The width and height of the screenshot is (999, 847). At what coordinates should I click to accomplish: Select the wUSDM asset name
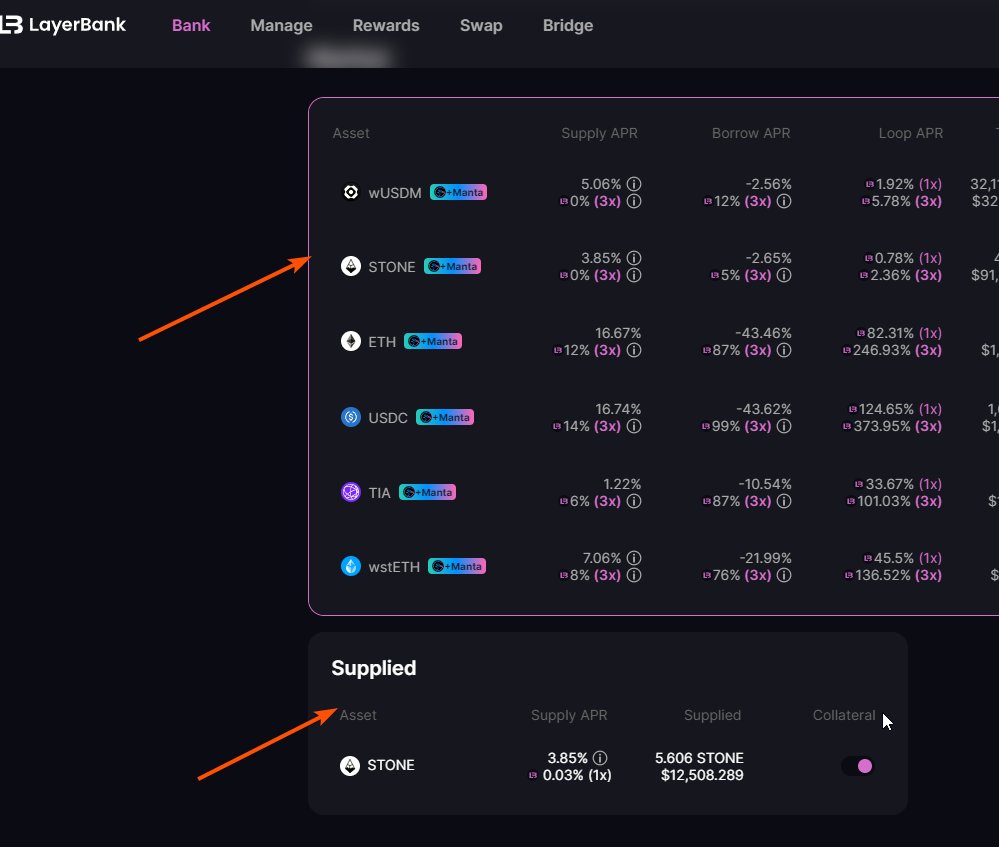pyautogui.click(x=395, y=192)
